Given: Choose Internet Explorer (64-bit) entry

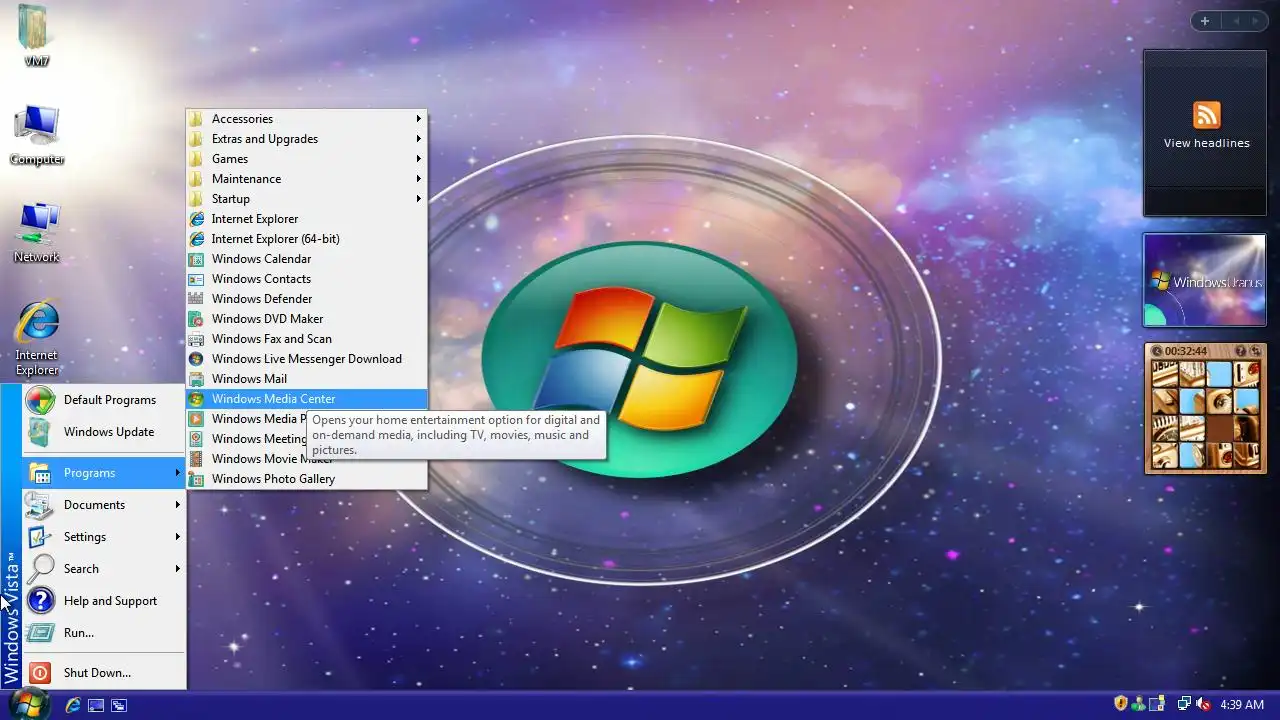Looking at the screenshot, I should click(x=306, y=239).
